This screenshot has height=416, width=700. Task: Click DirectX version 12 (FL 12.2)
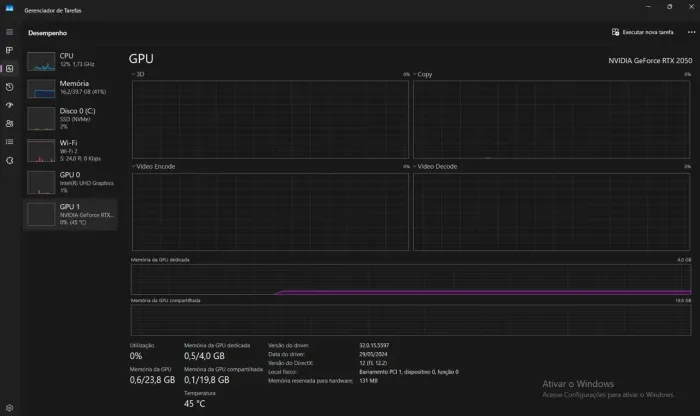click(x=373, y=363)
